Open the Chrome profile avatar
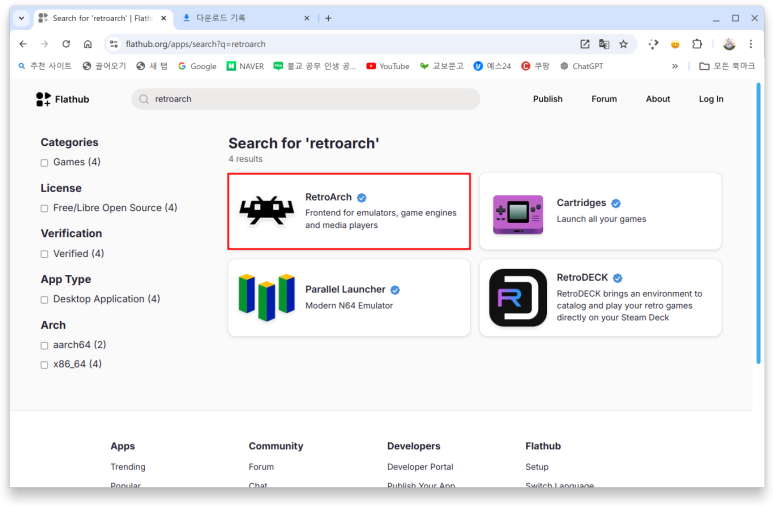 coord(729,44)
